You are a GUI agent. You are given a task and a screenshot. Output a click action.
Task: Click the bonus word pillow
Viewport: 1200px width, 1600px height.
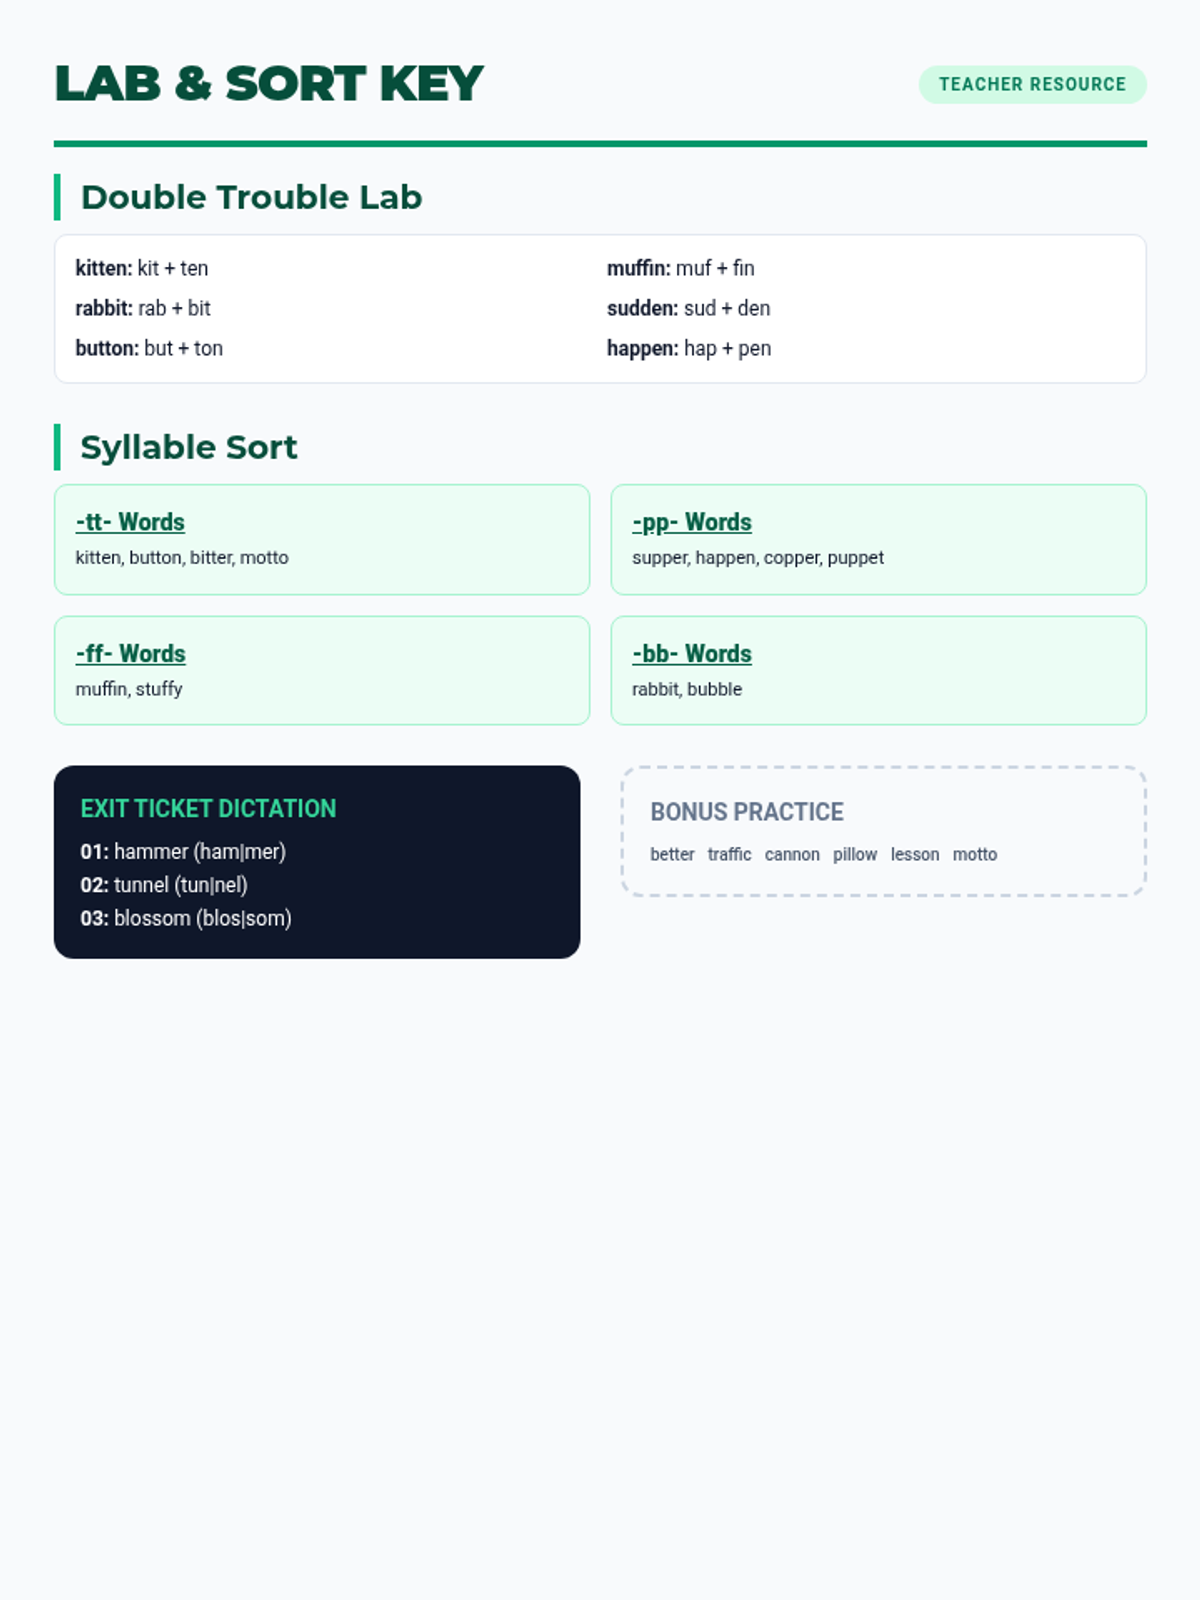pos(855,854)
